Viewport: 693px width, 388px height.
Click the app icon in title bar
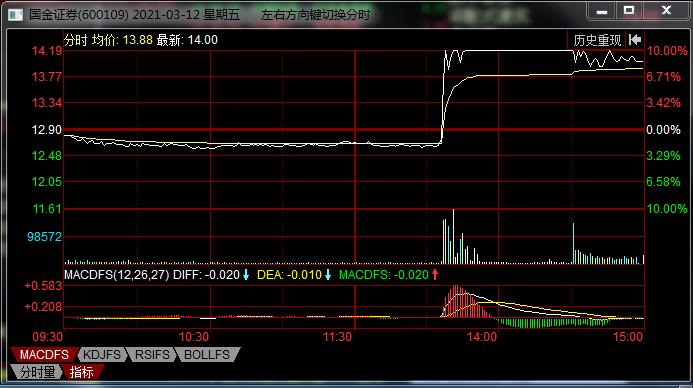click(15, 15)
